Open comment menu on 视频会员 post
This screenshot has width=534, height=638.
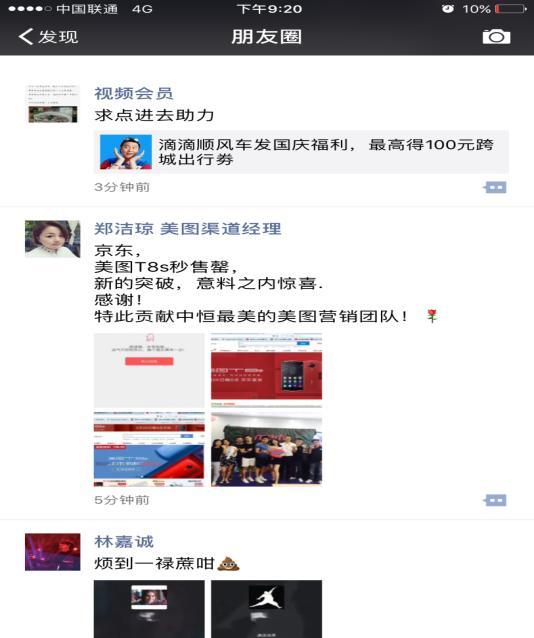[x=495, y=187]
